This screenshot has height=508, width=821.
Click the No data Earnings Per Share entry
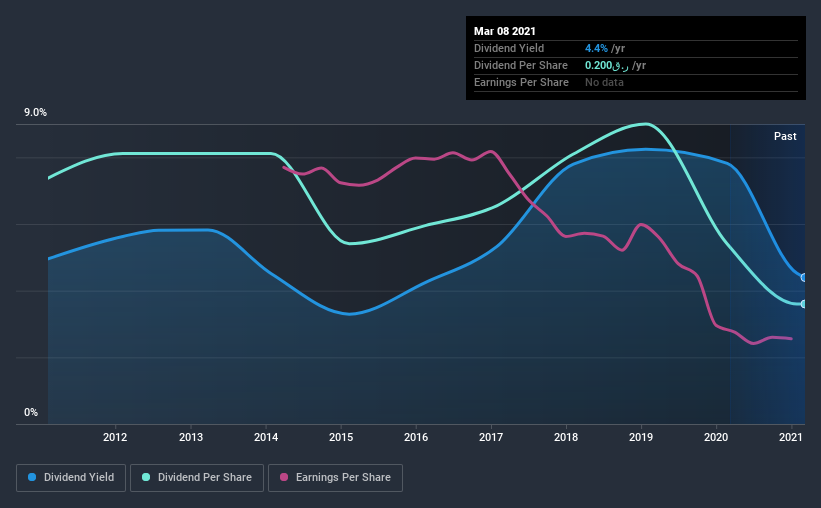tap(604, 82)
